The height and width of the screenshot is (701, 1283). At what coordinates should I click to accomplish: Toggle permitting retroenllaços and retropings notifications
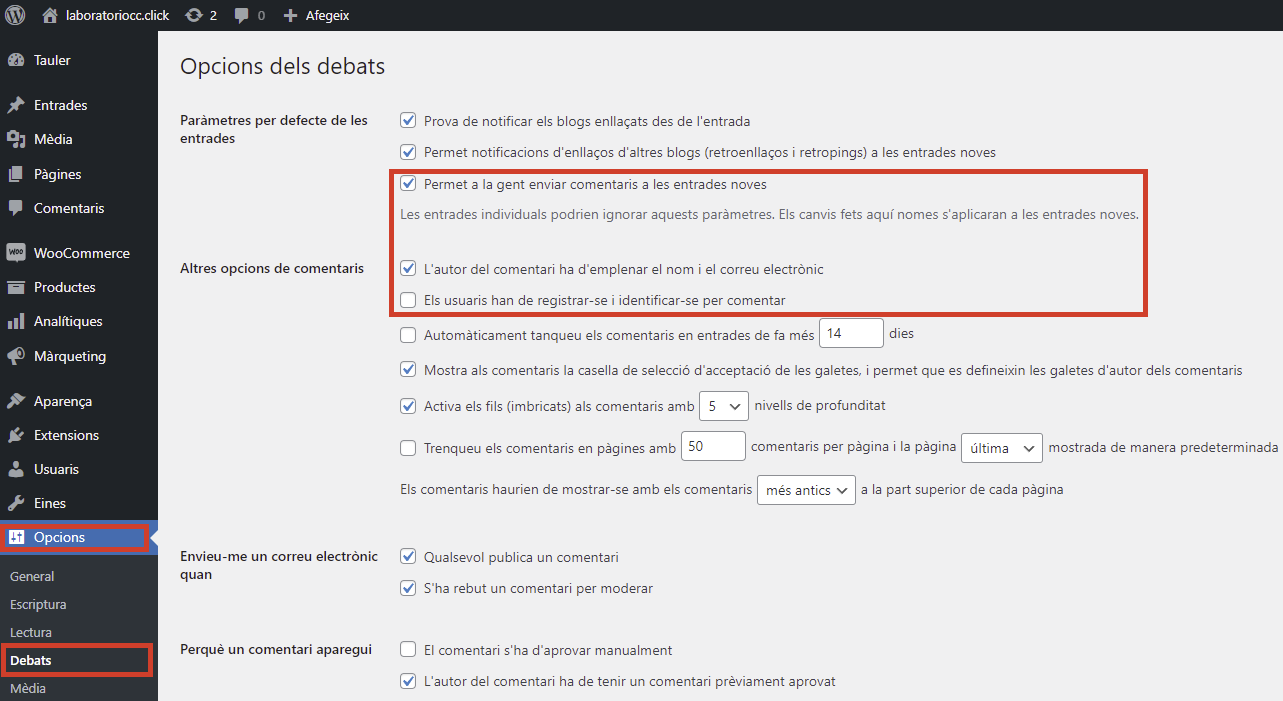click(x=408, y=152)
